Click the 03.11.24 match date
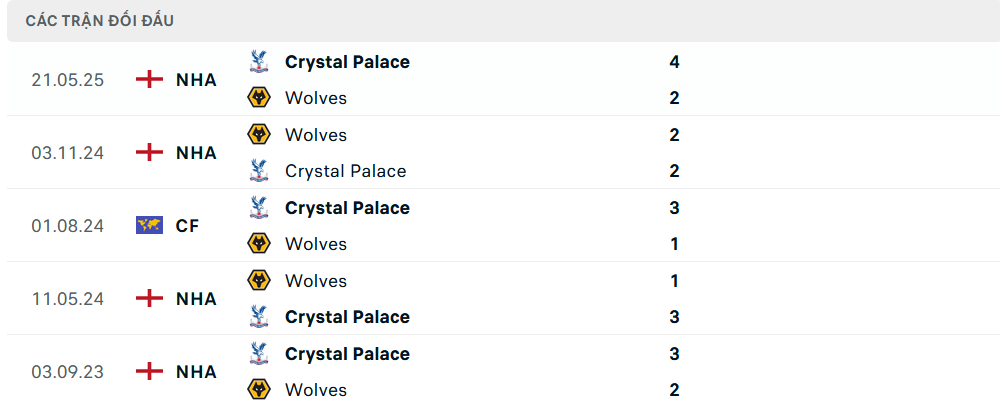Viewport: 1000px width, 406px height. point(68,153)
